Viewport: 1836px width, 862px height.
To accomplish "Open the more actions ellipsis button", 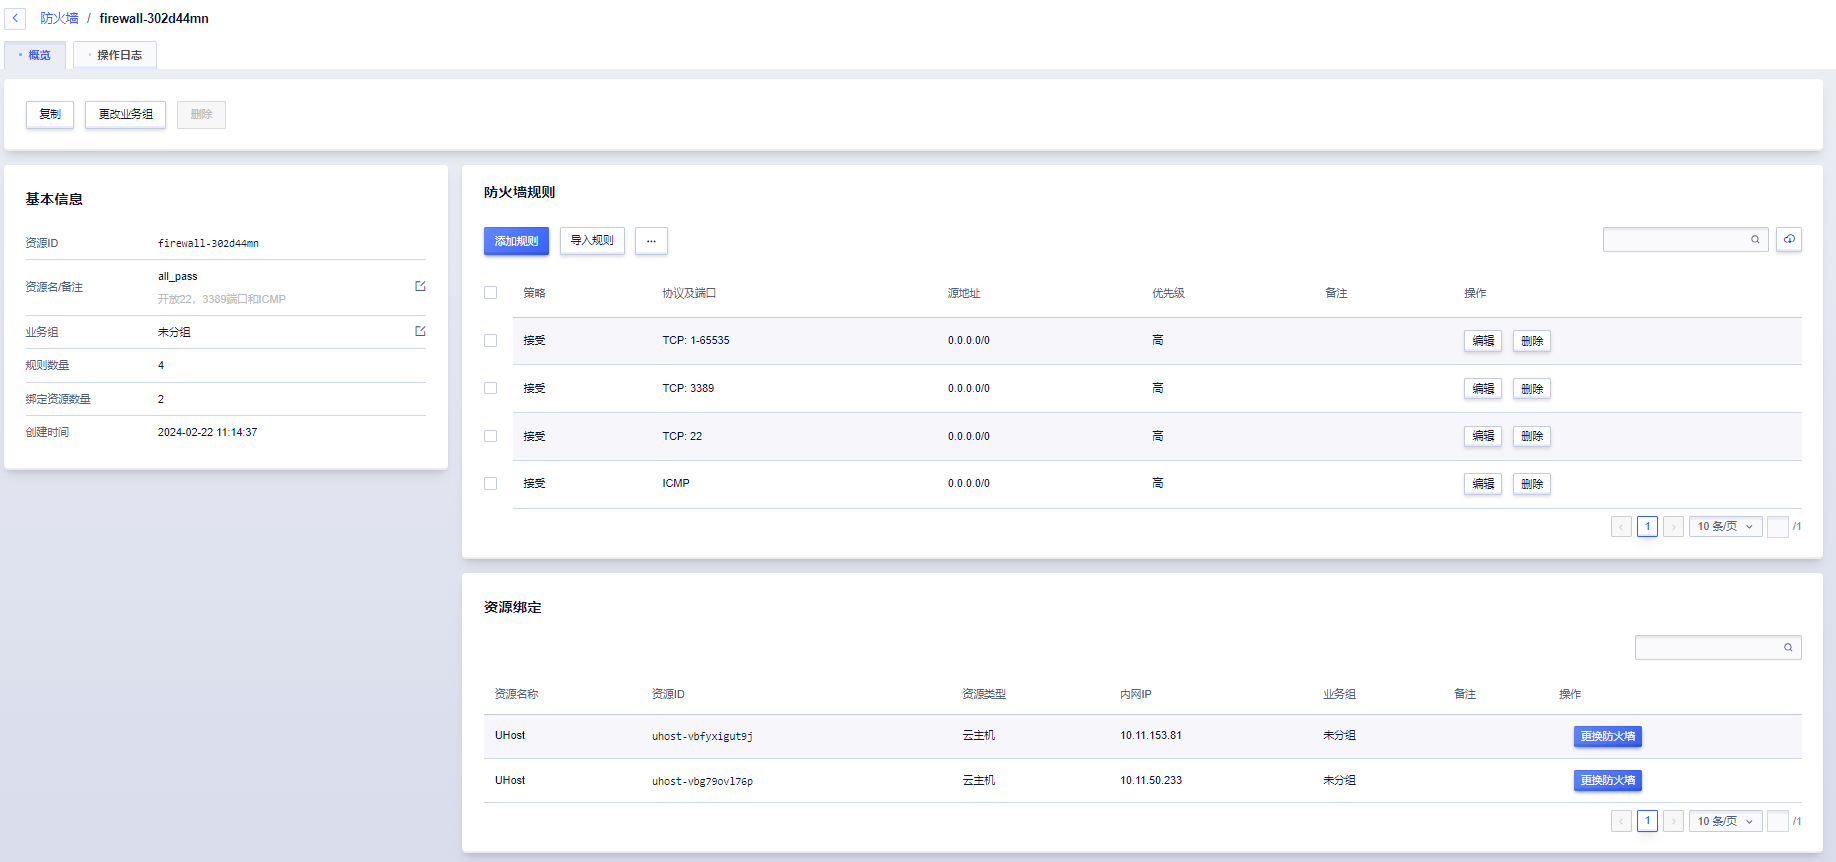I will tap(651, 241).
